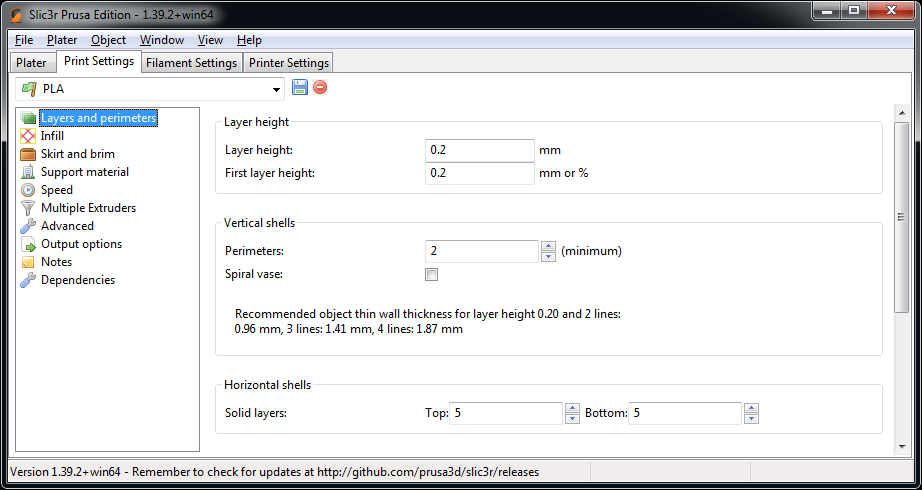
Task: Click the Advanced wrench icon
Action: (x=28, y=226)
